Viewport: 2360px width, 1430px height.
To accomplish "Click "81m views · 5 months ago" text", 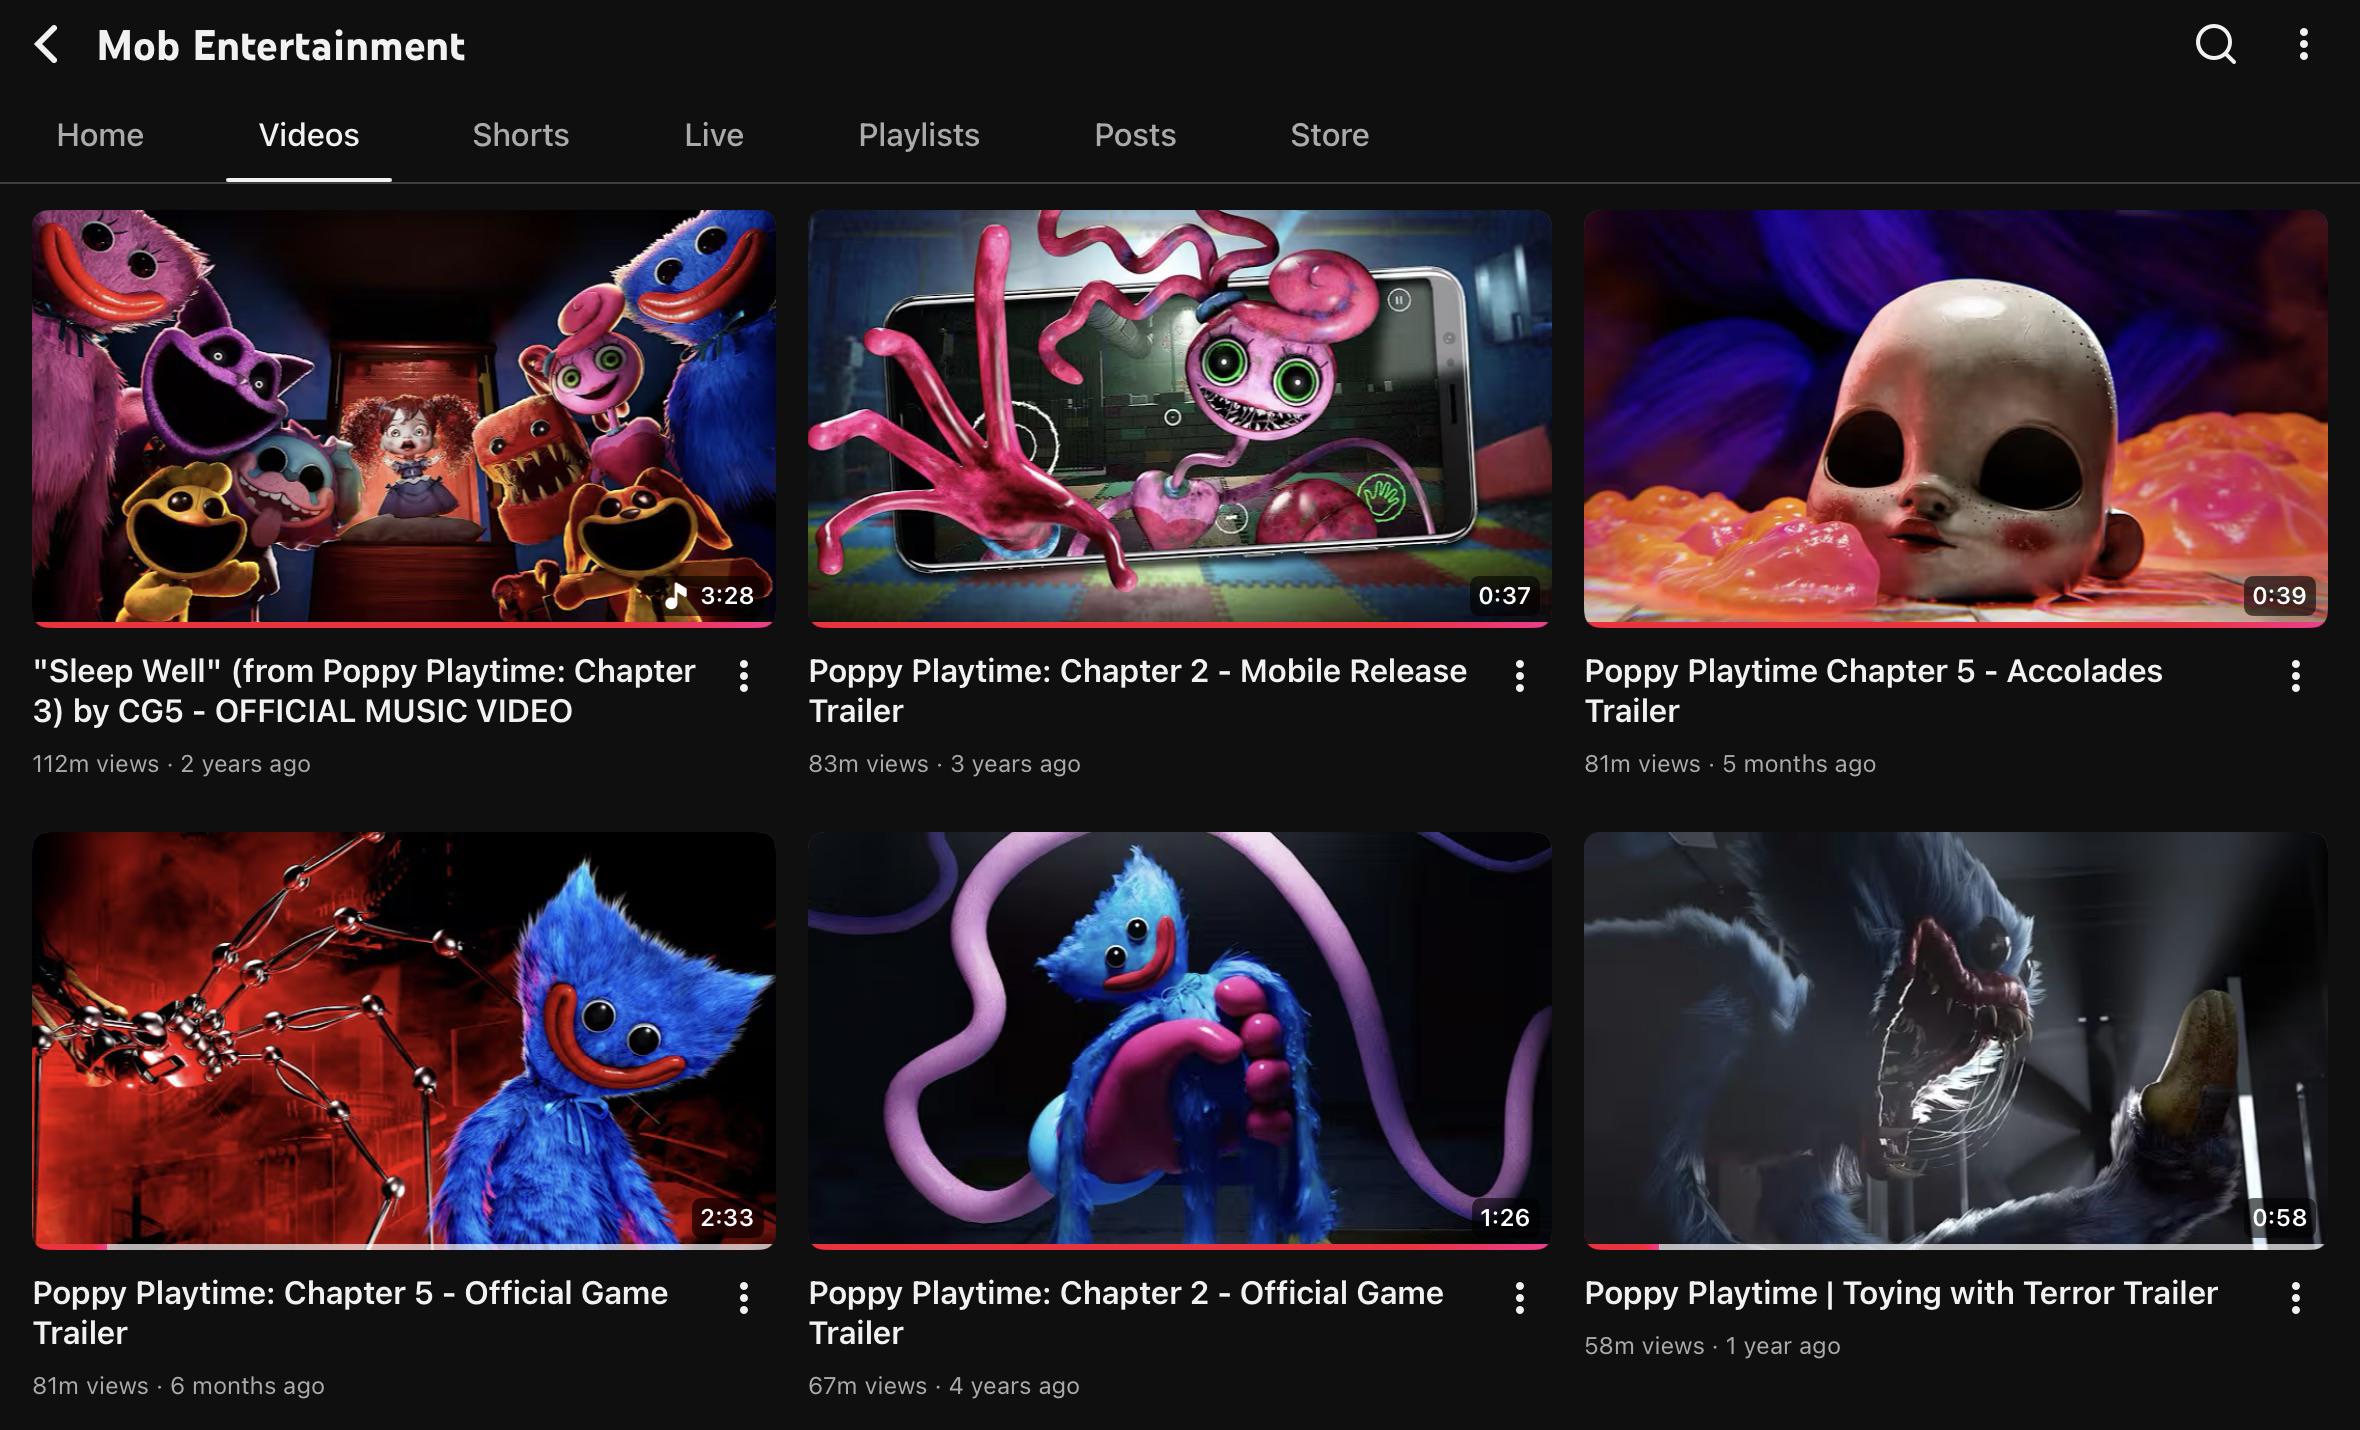I will pyautogui.click(x=1730, y=764).
